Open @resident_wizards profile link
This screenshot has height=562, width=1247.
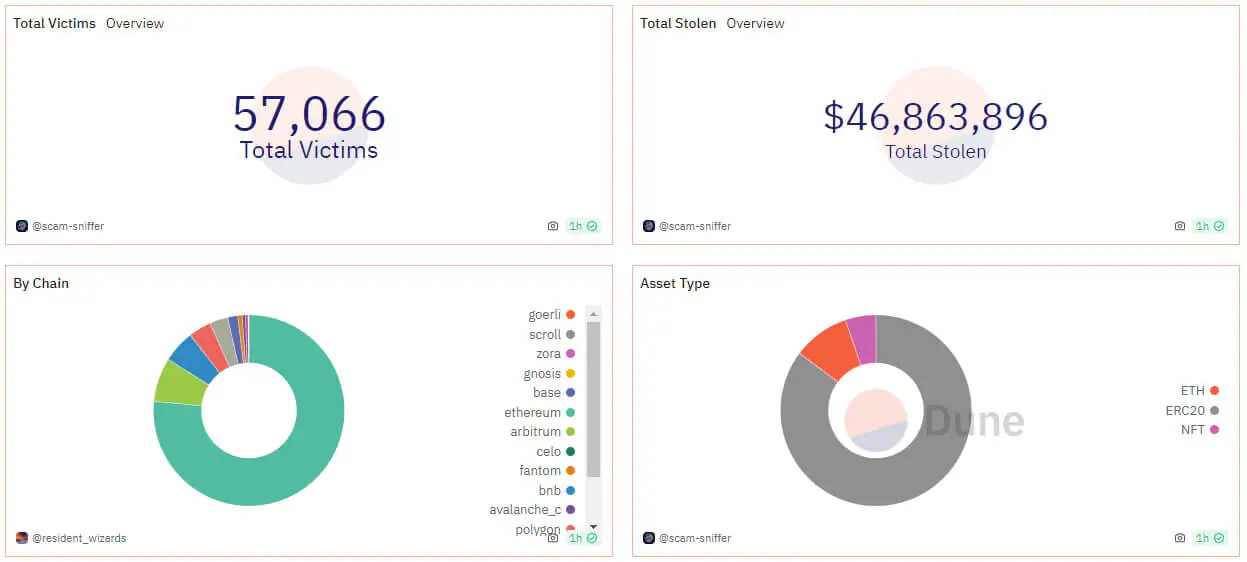pos(79,538)
